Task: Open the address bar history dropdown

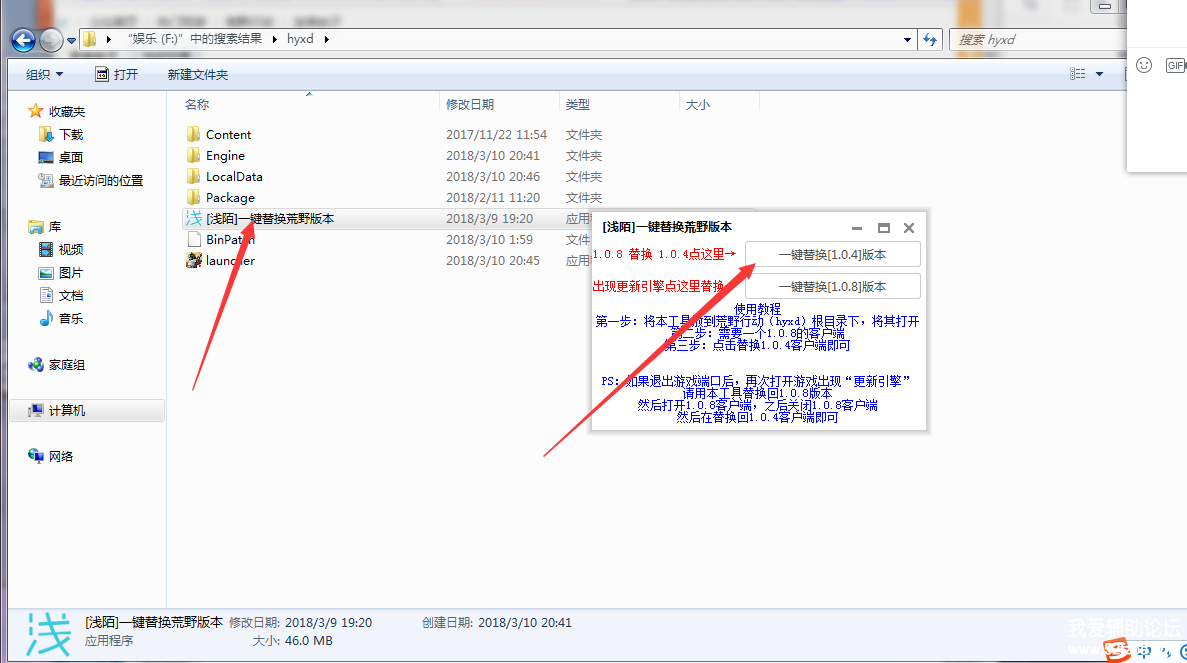Action: pos(907,39)
